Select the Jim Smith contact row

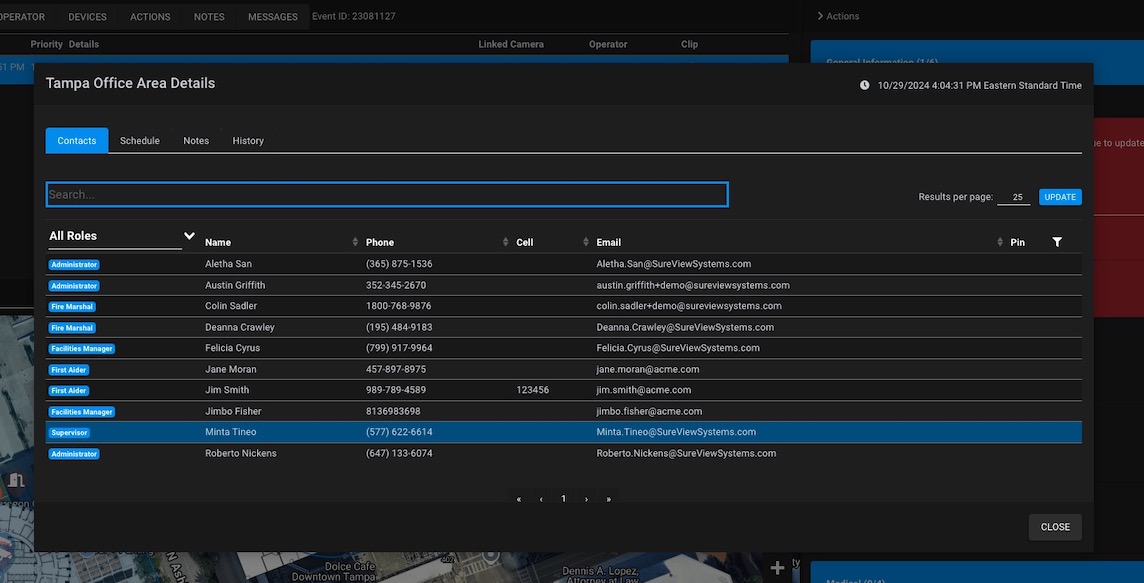click(563, 390)
